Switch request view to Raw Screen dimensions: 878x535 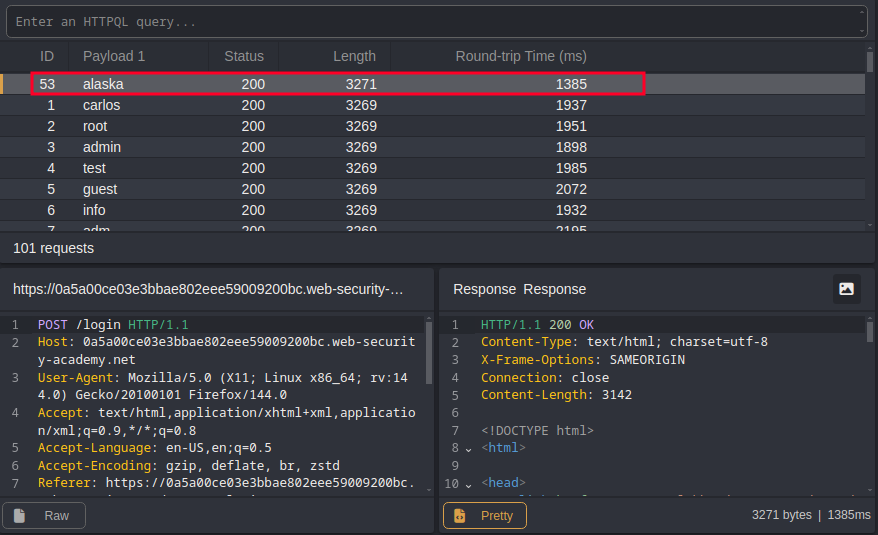[x=44, y=516]
